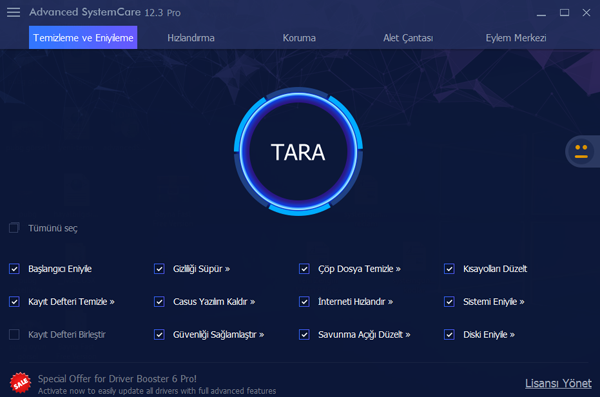Uncheck Kayıt Defteri Temizle checkbox
The height and width of the screenshot is (397, 600).
[14, 302]
